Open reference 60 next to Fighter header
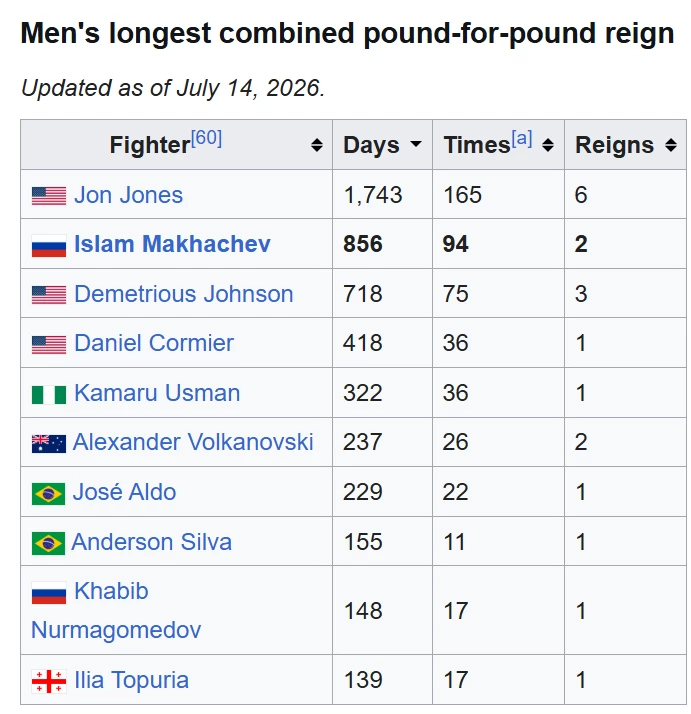The image size is (691, 714). pos(206,138)
